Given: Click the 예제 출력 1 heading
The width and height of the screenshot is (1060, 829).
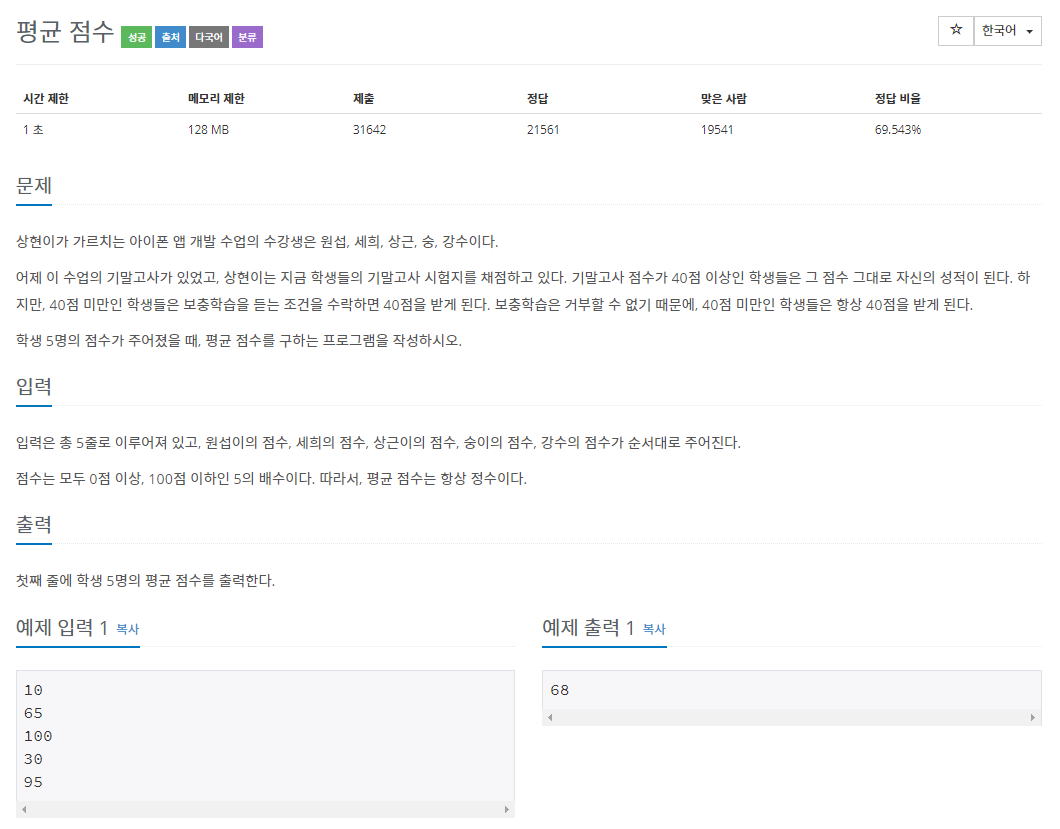Looking at the screenshot, I should click(587, 628).
